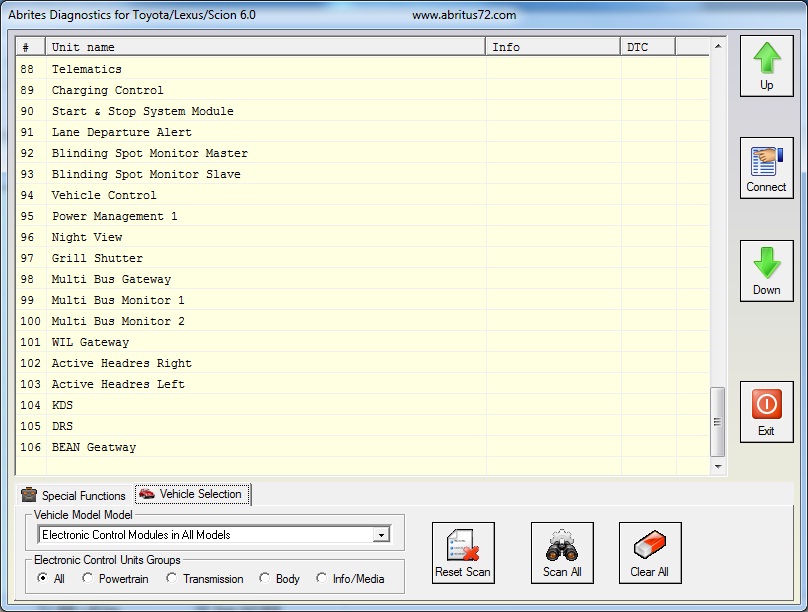Viewport: 808px width, 612px height.
Task: Select the Multi Bus Monitor 1 row
Action: (x=363, y=300)
